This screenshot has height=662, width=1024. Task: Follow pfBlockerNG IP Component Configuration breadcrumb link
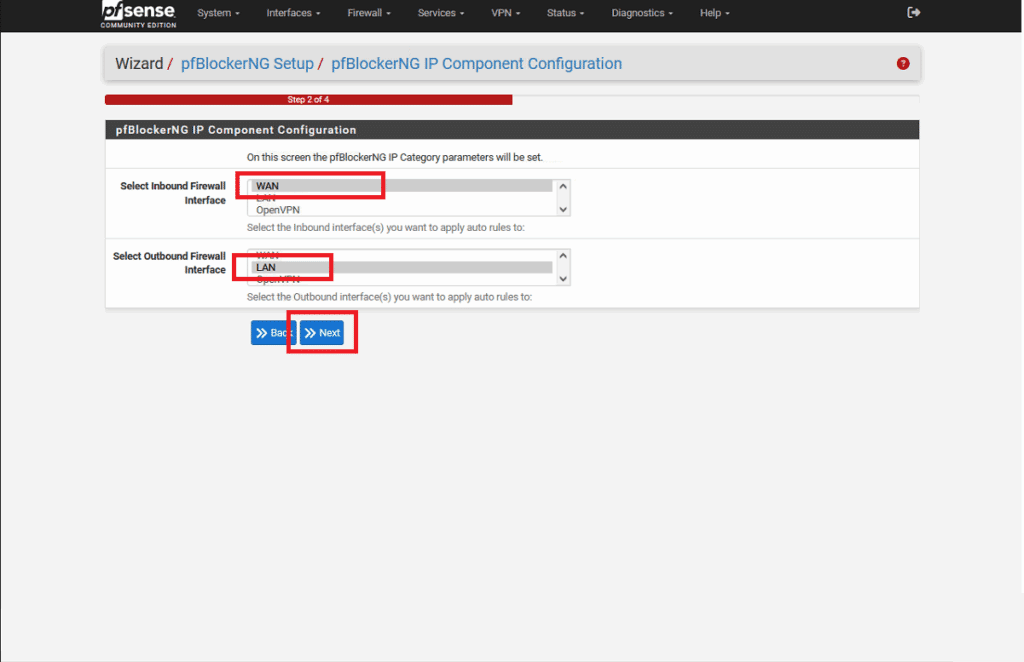[476, 63]
